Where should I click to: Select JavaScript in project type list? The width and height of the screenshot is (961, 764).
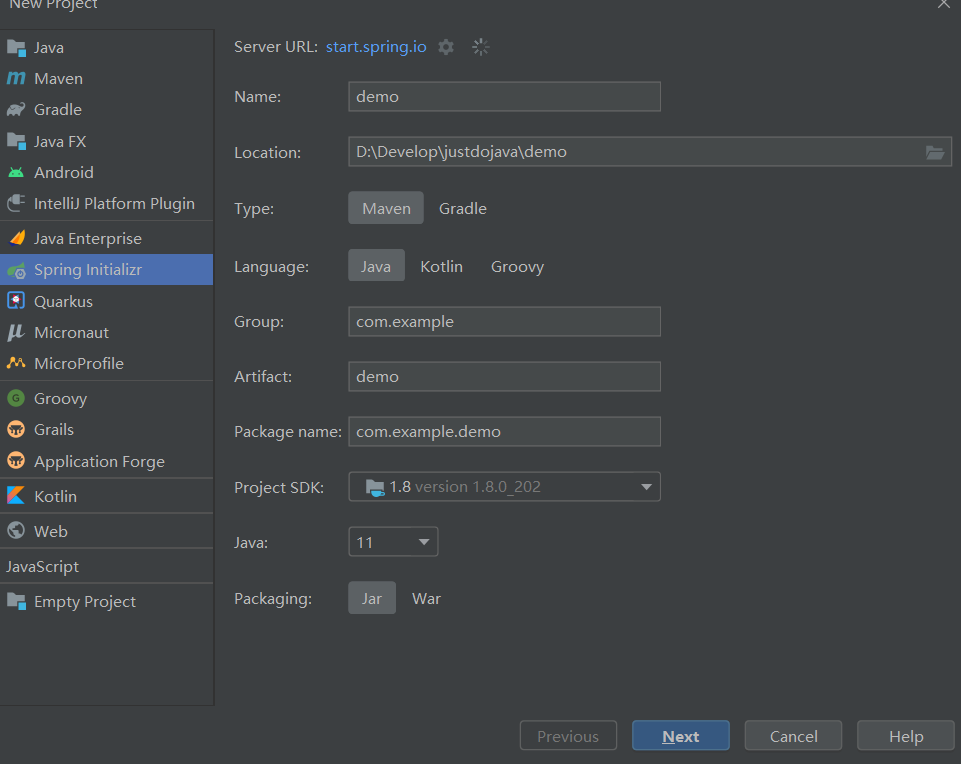click(x=107, y=567)
